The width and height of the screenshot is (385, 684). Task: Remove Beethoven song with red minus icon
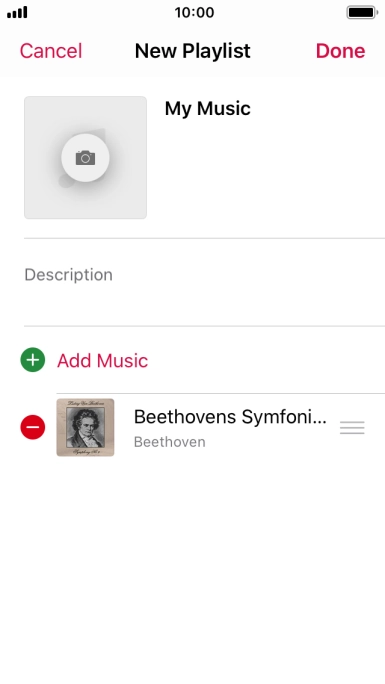[33, 427]
